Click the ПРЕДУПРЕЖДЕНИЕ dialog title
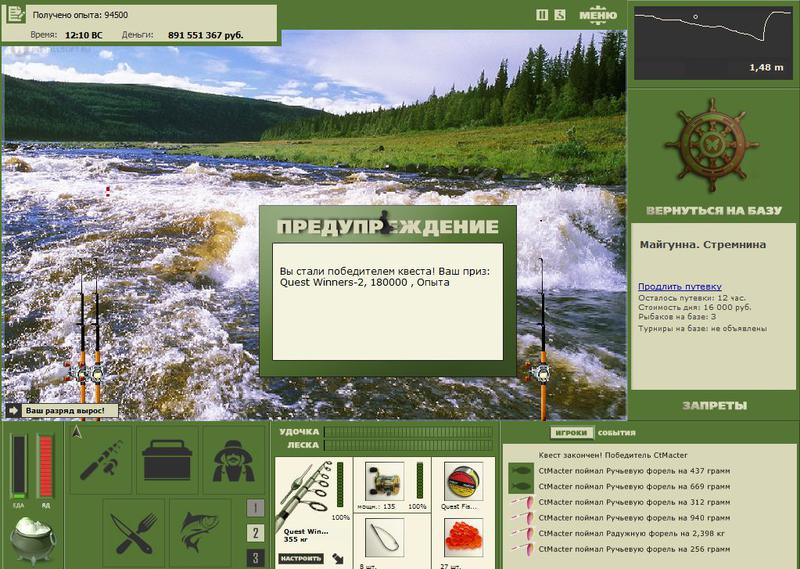Image resolution: width=800 pixels, height=569 pixels. tap(388, 226)
